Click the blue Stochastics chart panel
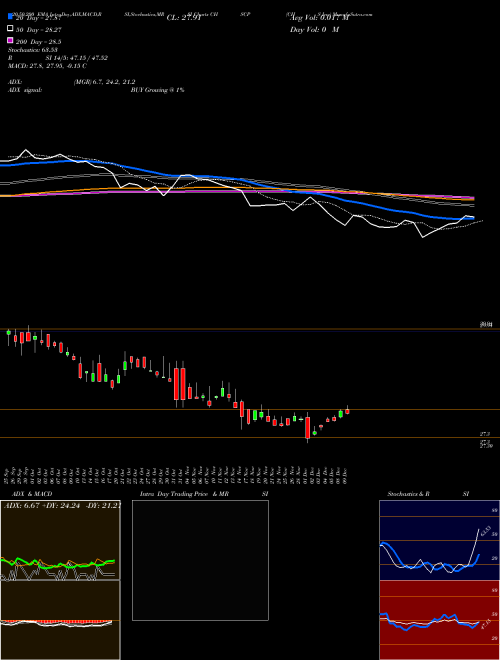The width and height of the screenshot is (500, 660). pyautogui.click(x=439, y=540)
